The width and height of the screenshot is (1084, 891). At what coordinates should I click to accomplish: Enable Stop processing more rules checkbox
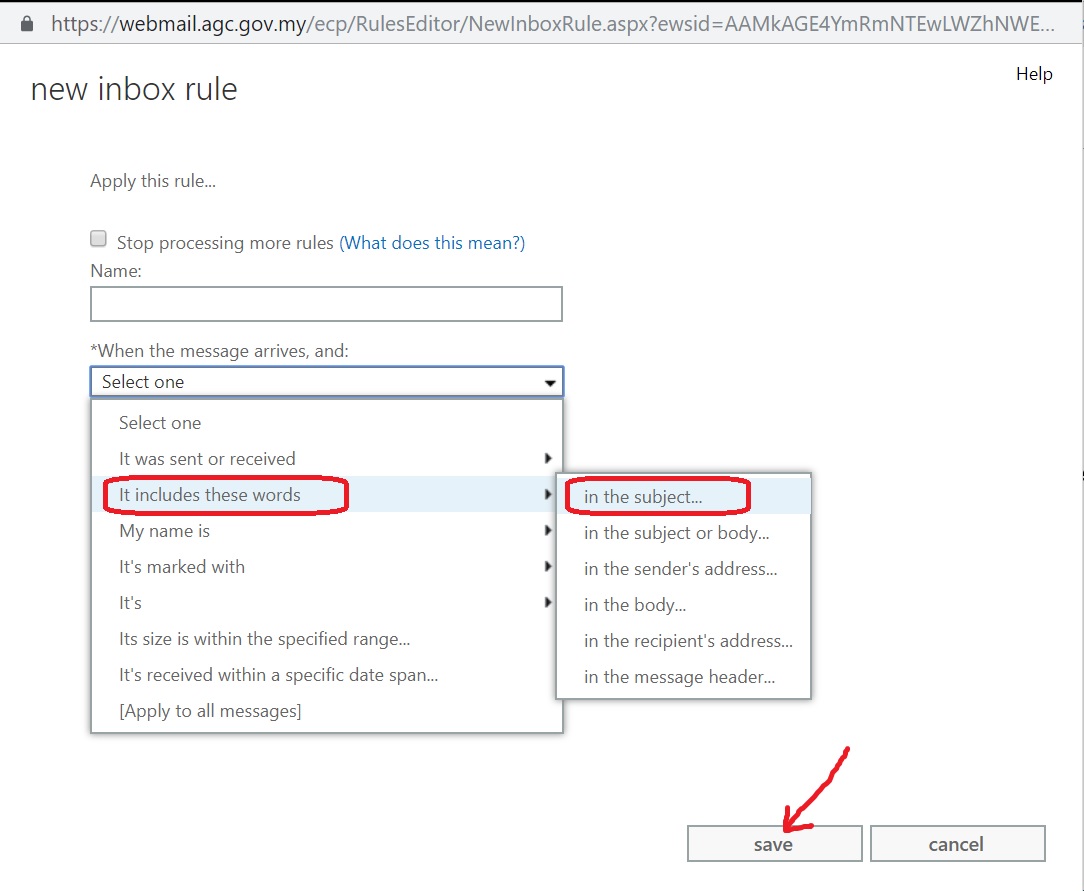[x=98, y=239]
